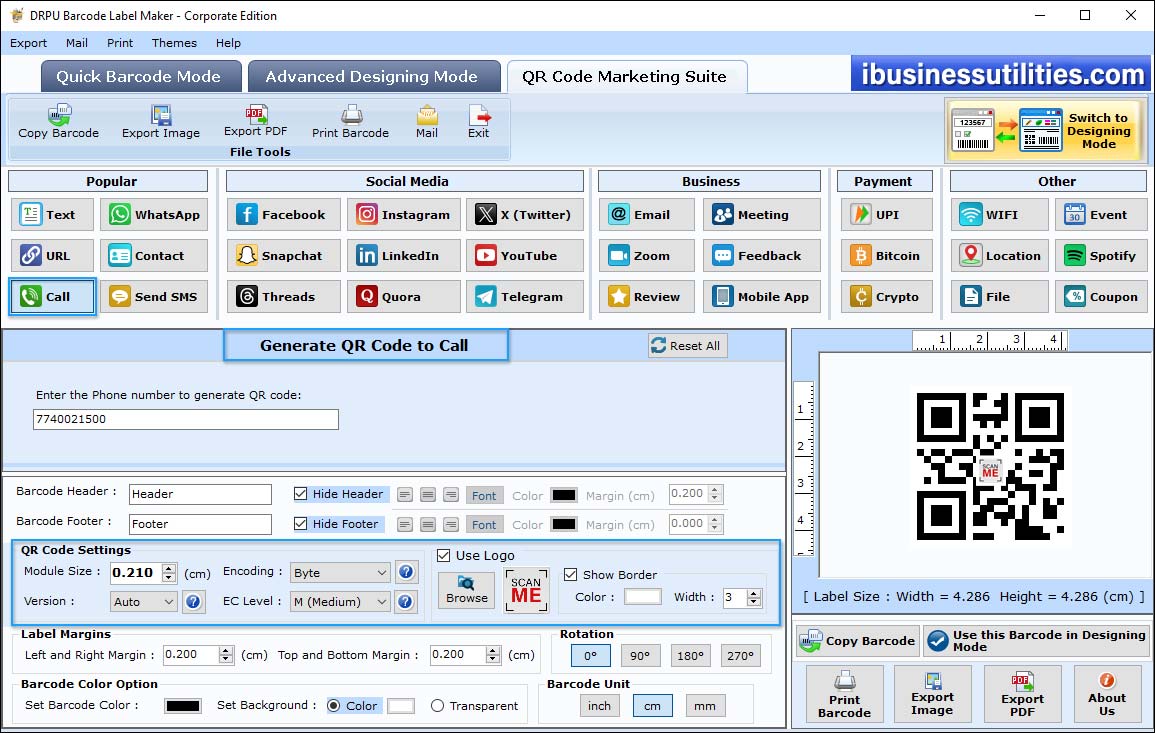Viewport: 1155px width, 733px height.
Task: Select the Snapchat QR type
Action: point(284,256)
